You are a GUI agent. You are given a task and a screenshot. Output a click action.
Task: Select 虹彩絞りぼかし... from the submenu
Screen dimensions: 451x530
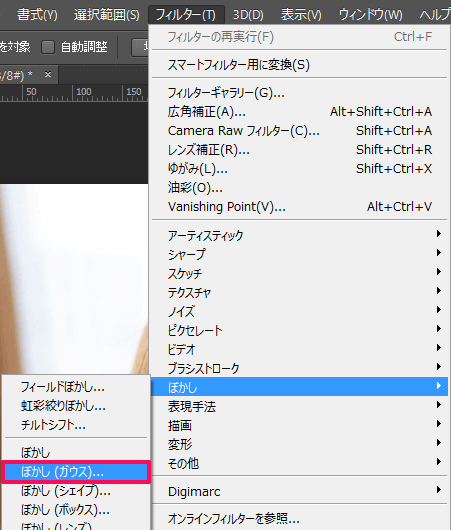point(76,406)
